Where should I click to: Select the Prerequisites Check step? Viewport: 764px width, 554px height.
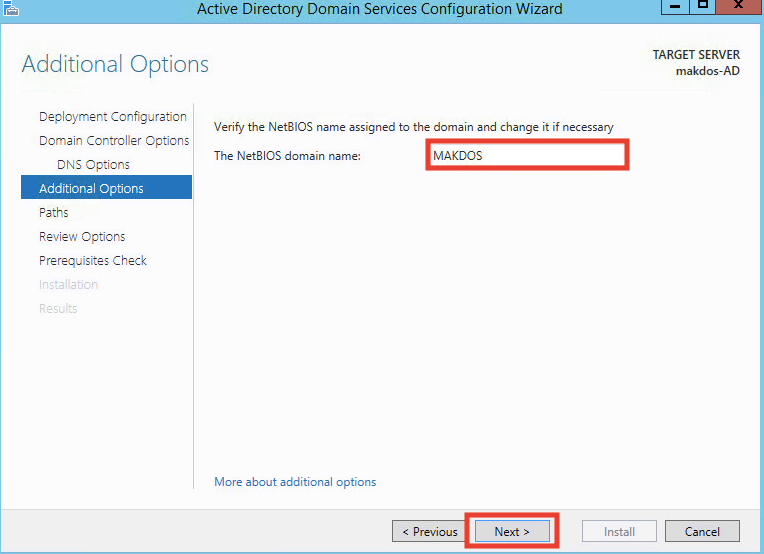93,261
